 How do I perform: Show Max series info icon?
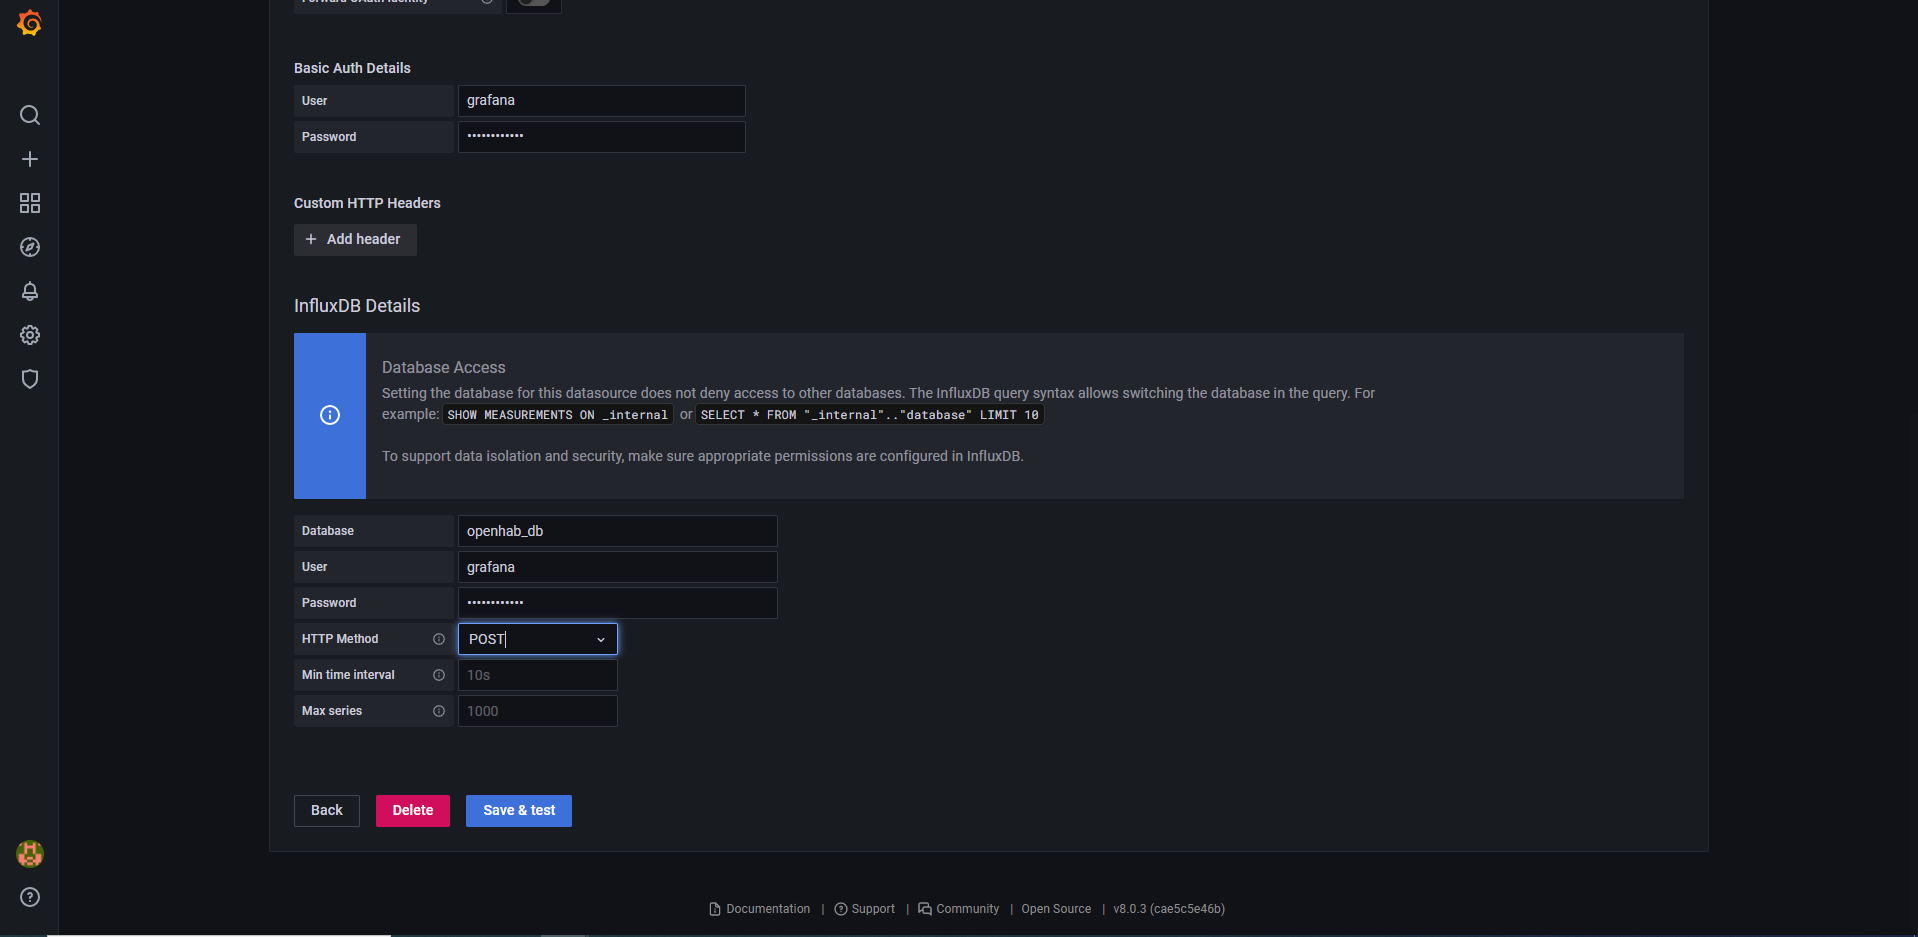(x=438, y=711)
